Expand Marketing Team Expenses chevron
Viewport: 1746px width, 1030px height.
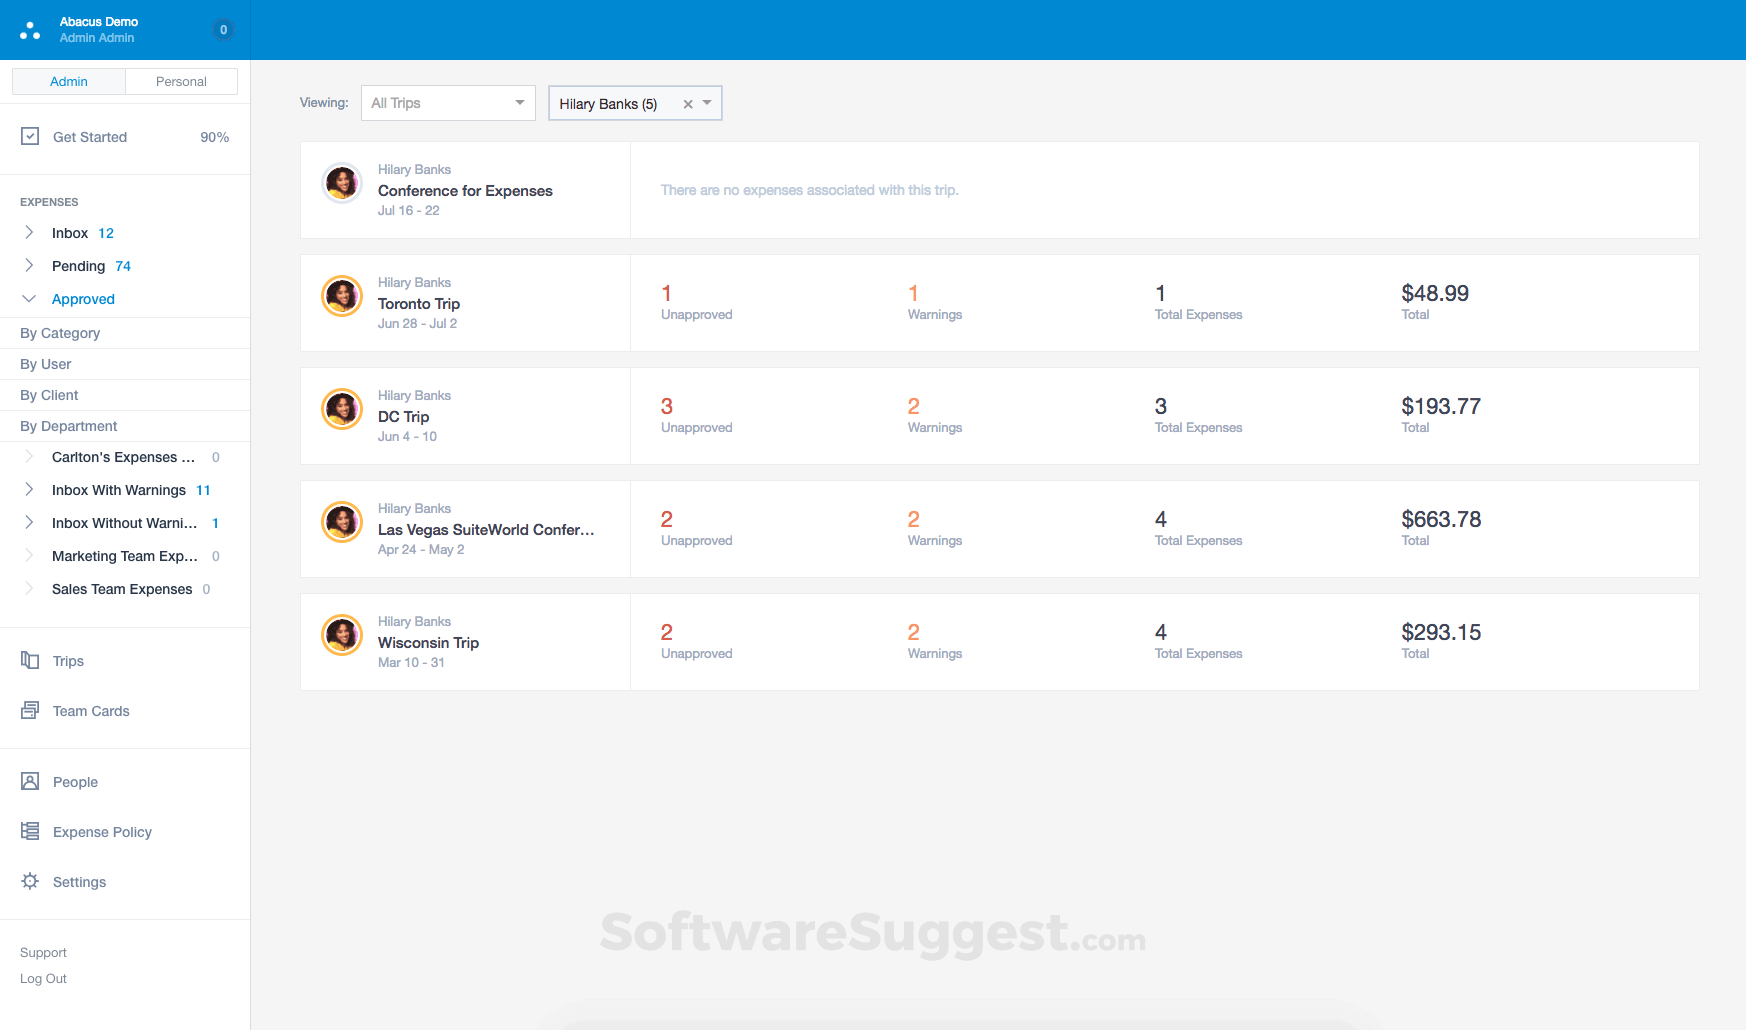click(29, 555)
